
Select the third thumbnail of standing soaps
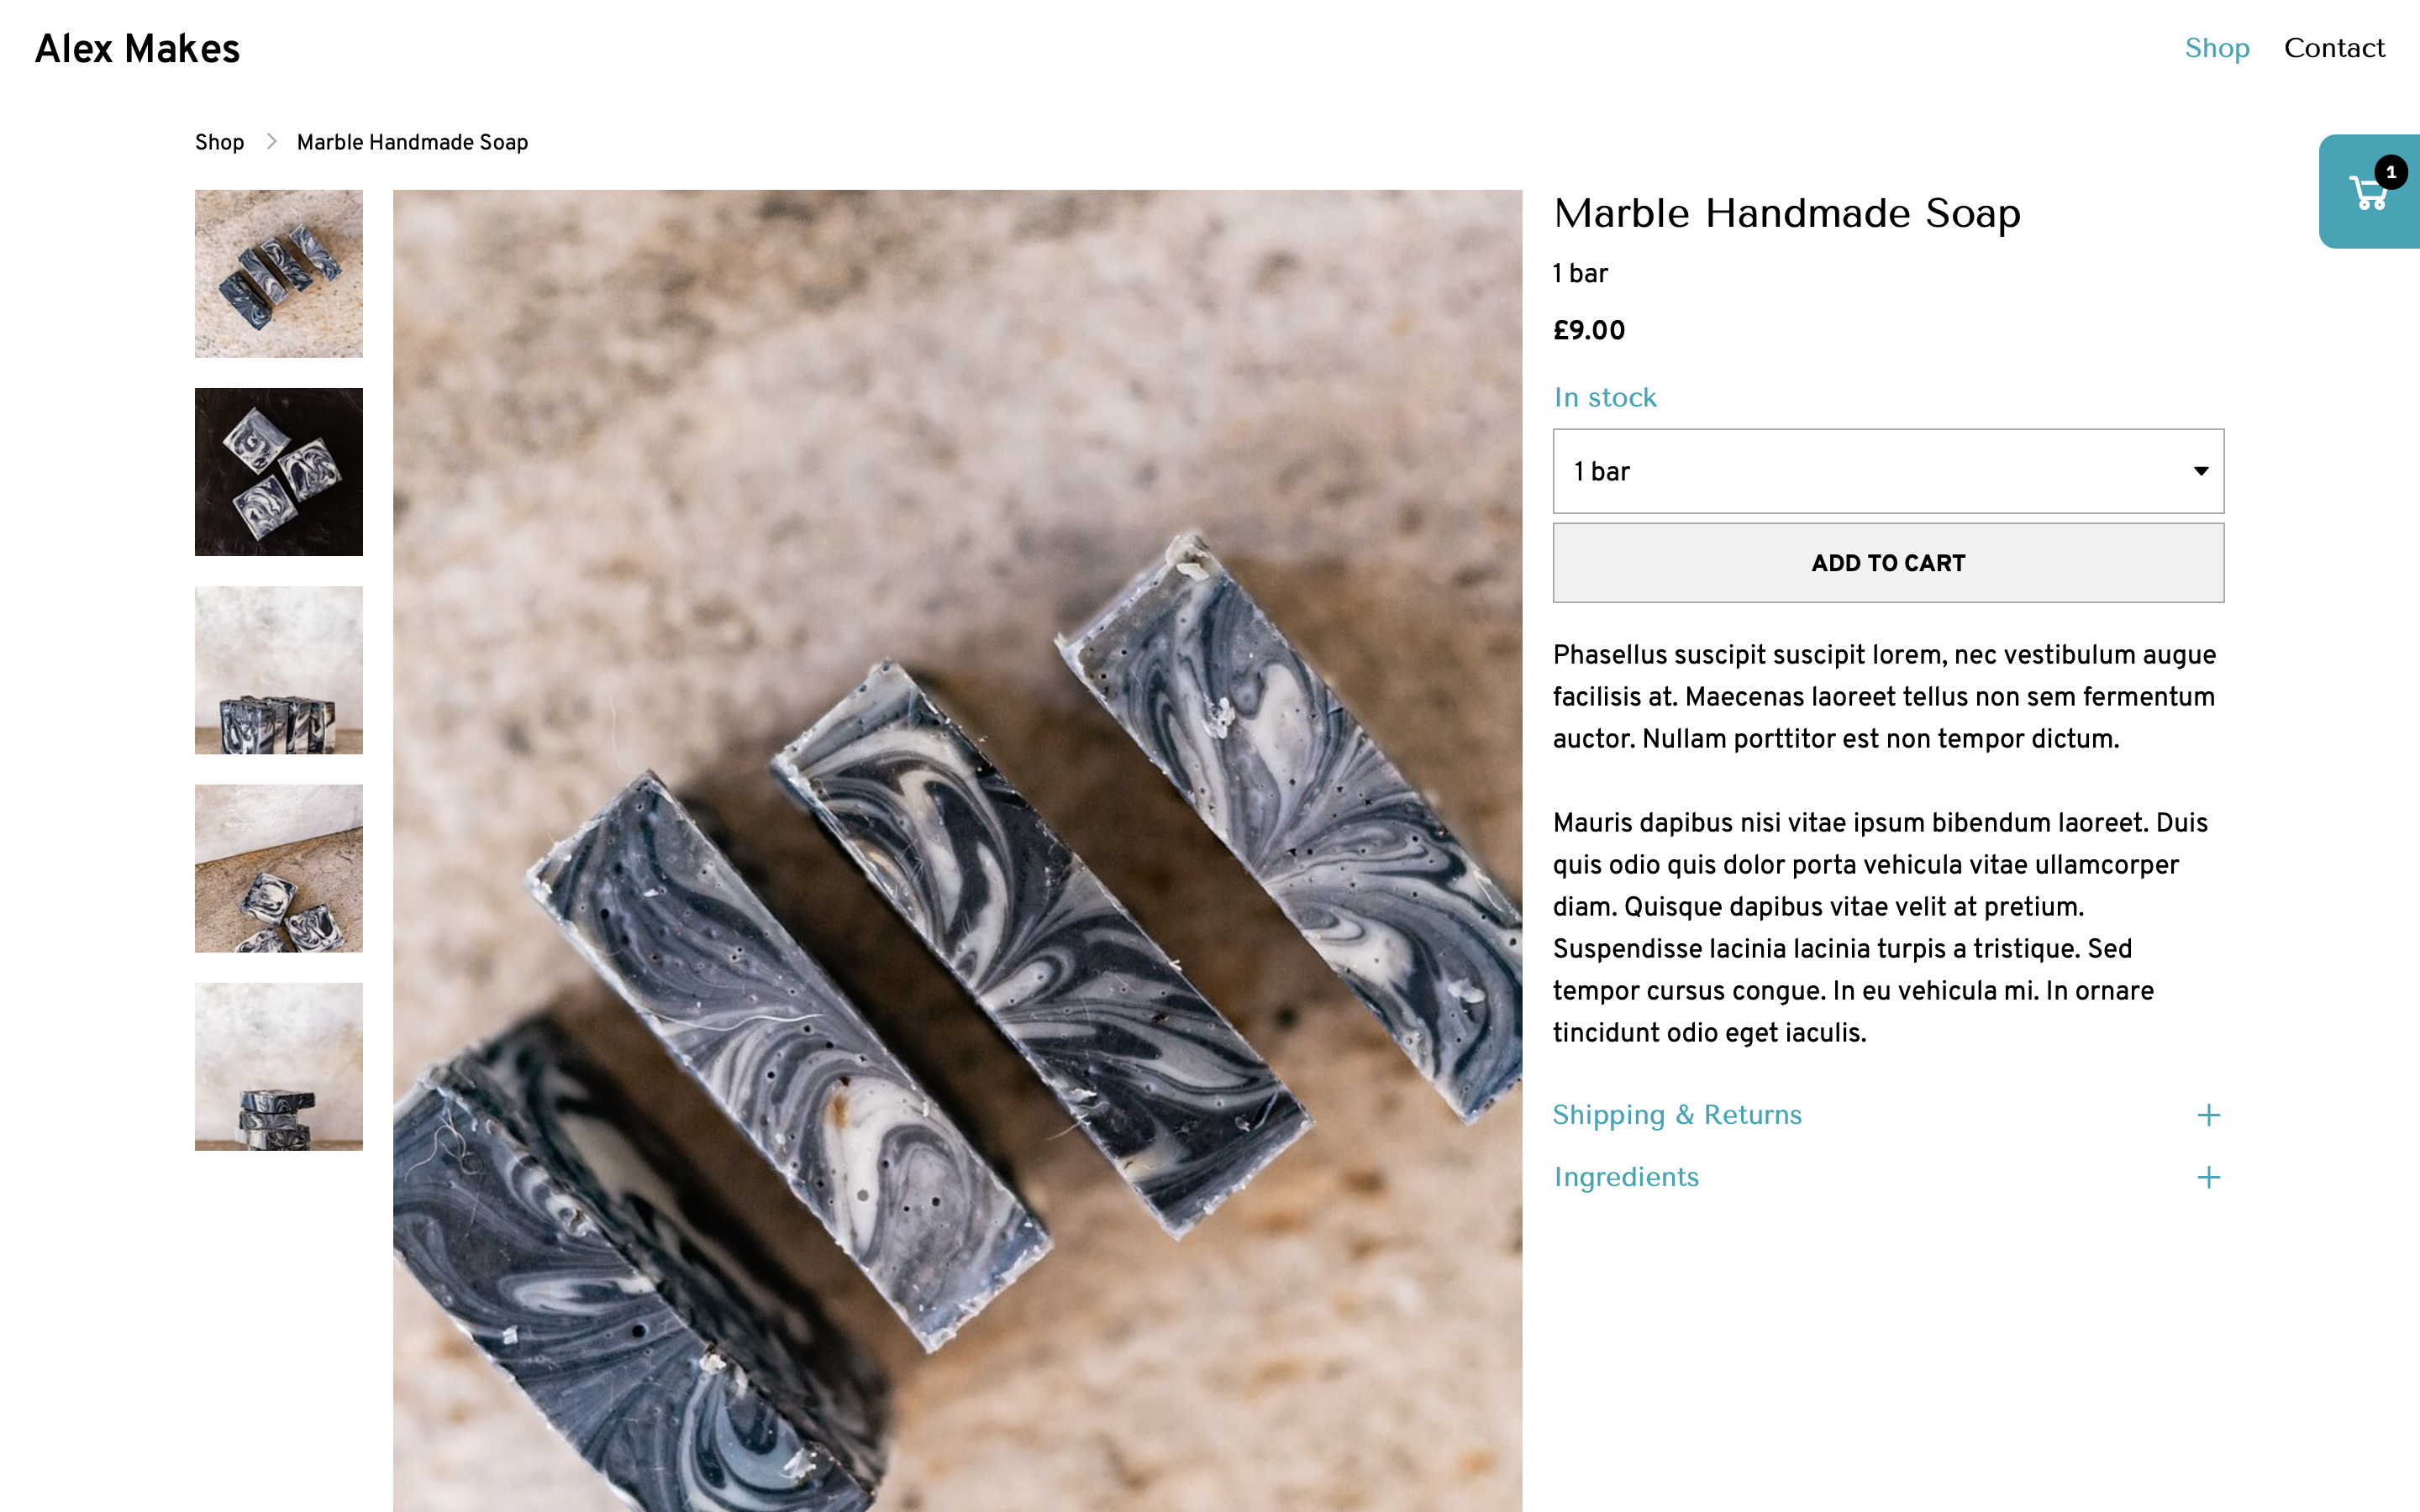point(279,670)
